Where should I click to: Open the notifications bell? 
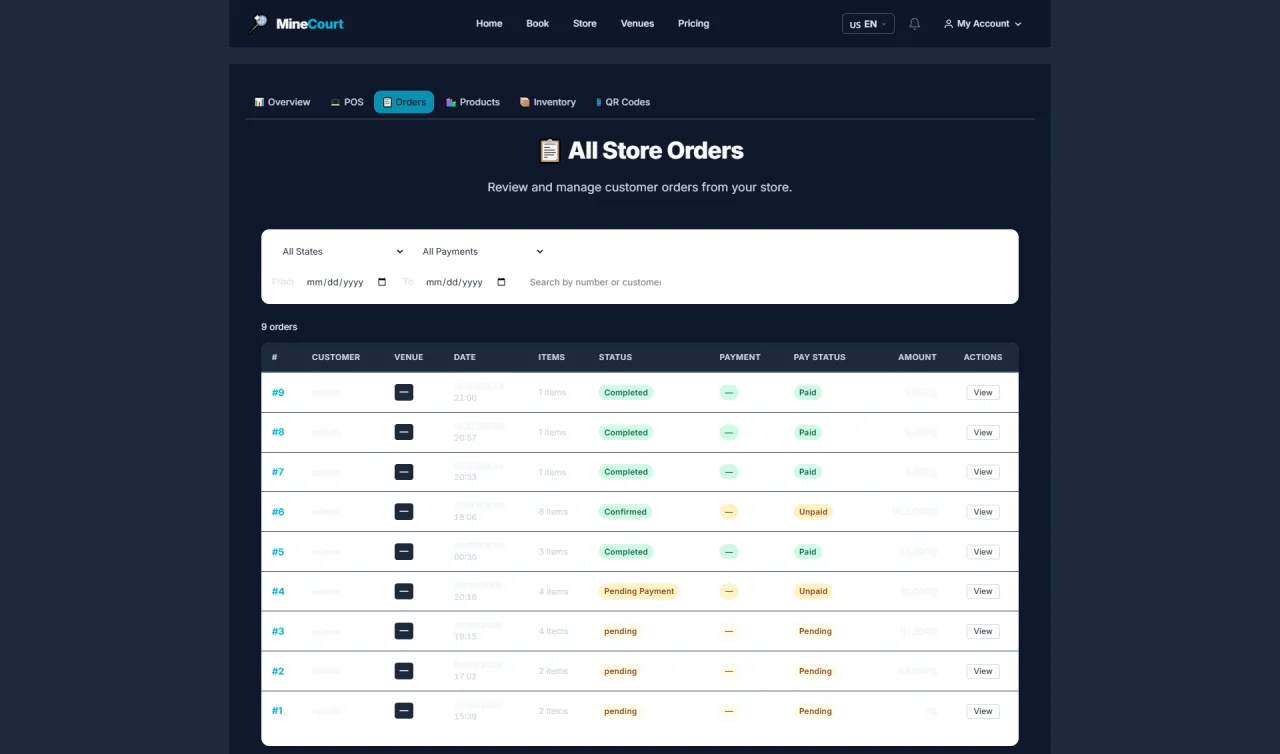[x=914, y=24]
